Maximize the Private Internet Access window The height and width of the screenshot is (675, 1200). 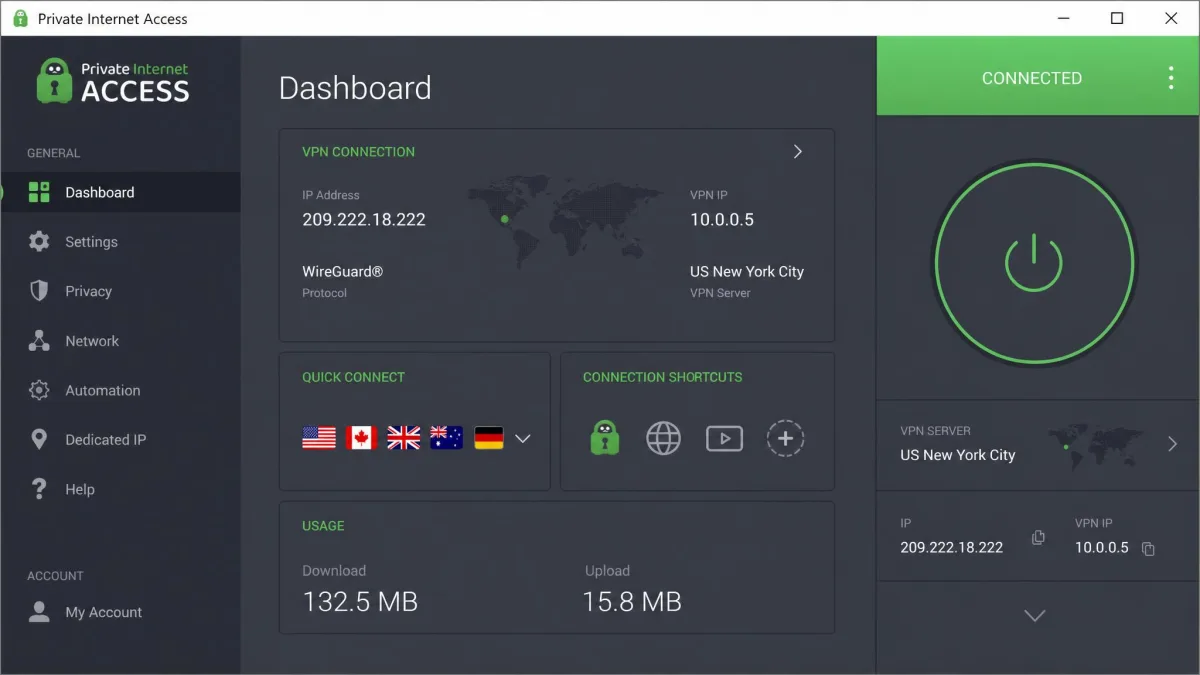click(1117, 18)
